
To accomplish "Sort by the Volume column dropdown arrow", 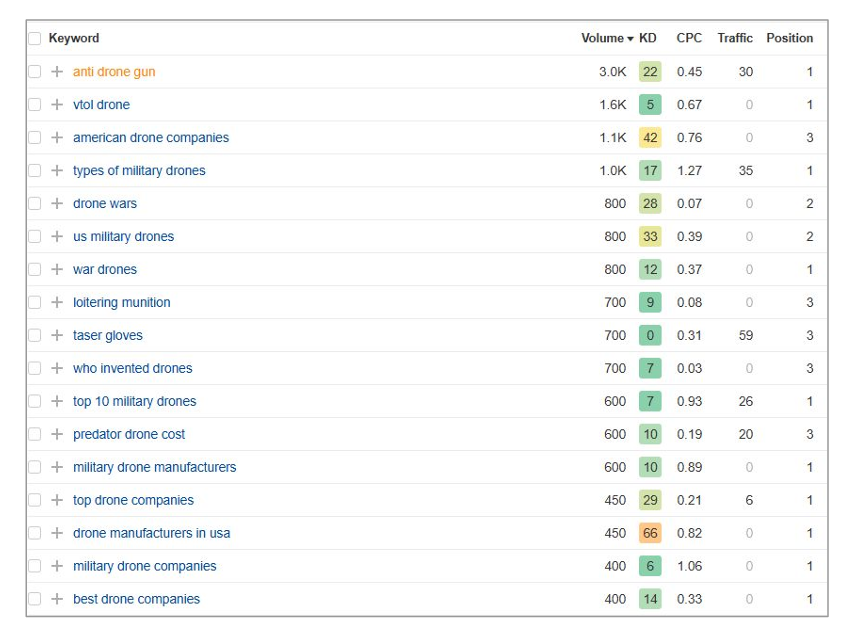I will point(630,39).
